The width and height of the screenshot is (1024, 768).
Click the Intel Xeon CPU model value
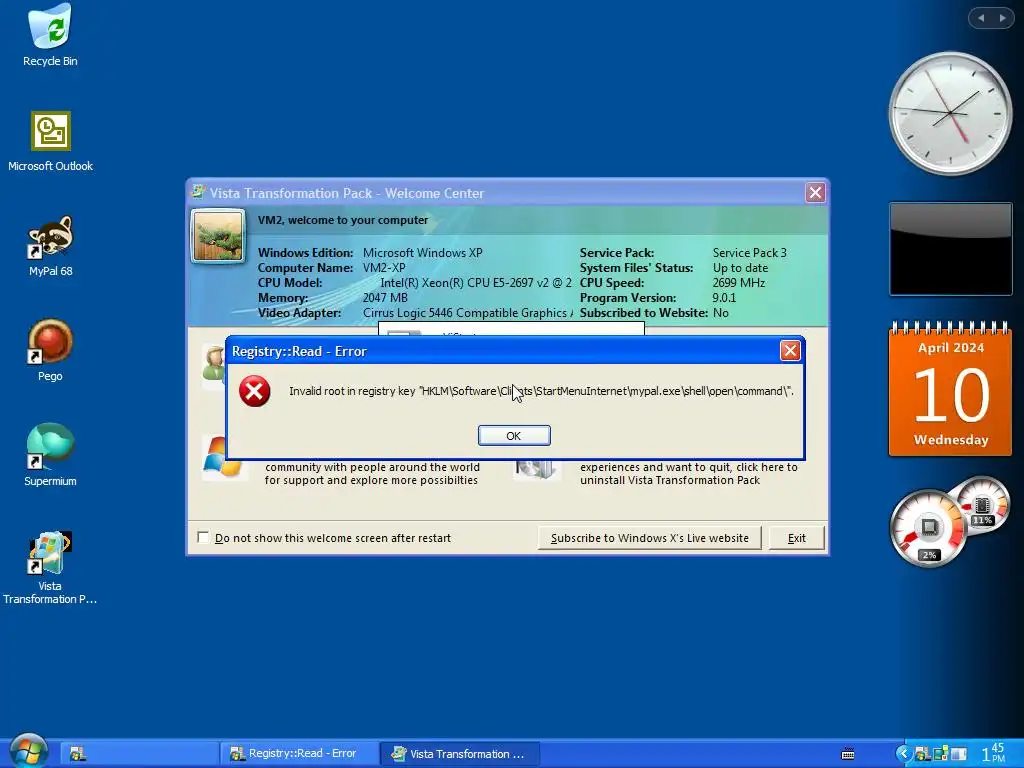tap(476, 283)
